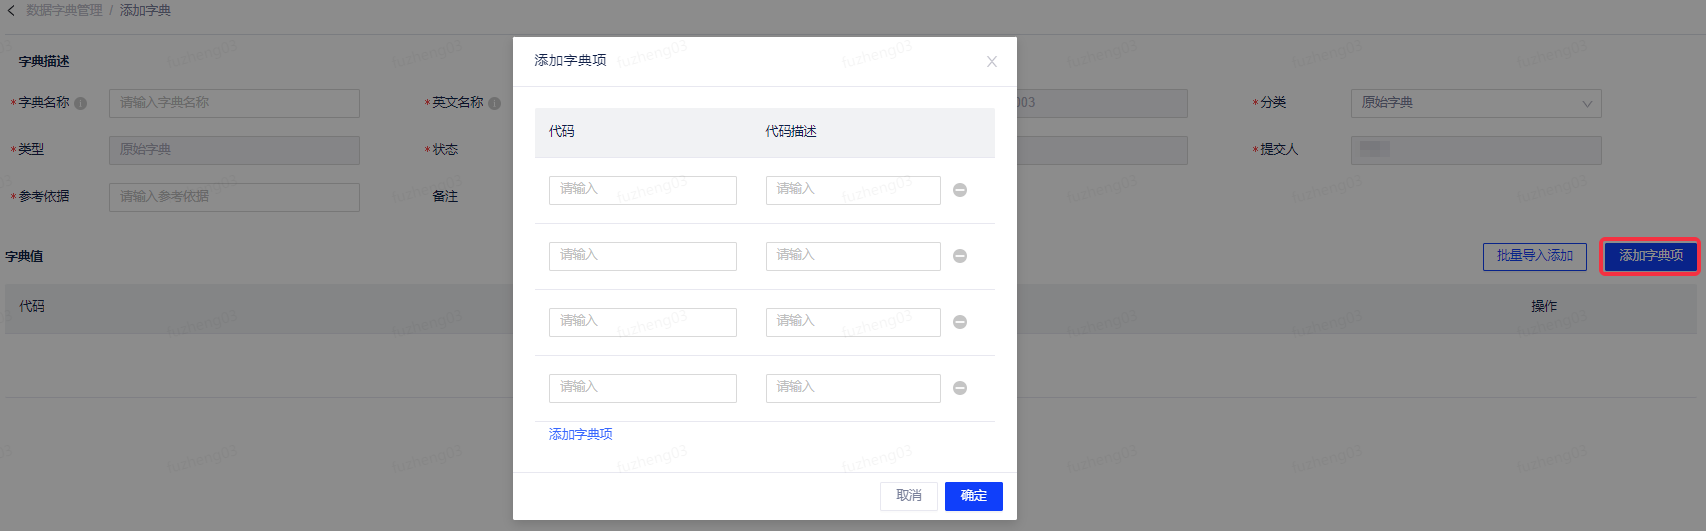The width and height of the screenshot is (1706, 531).
Task: Go back using the breadcrumb arrow
Action: [x=11, y=10]
